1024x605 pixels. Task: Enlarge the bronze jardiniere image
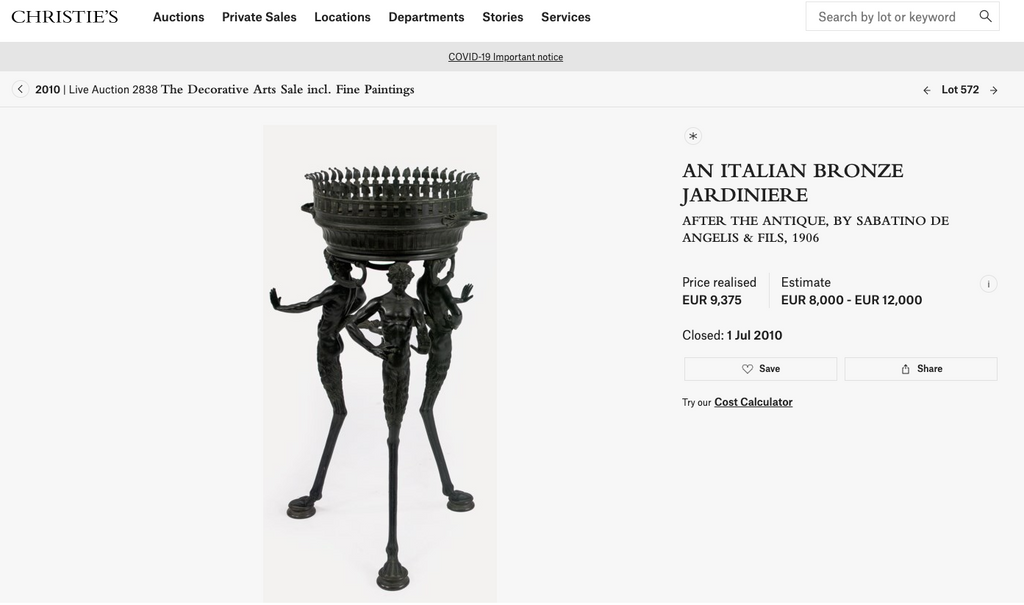[x=380, y=363]
